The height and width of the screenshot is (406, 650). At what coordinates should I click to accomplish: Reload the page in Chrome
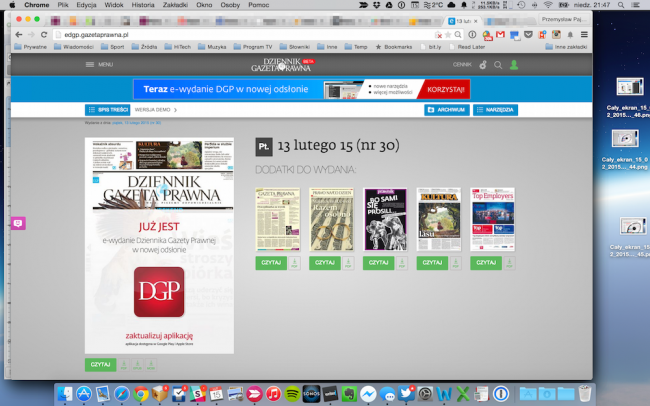pyautogui.click(x=44, y=35)
